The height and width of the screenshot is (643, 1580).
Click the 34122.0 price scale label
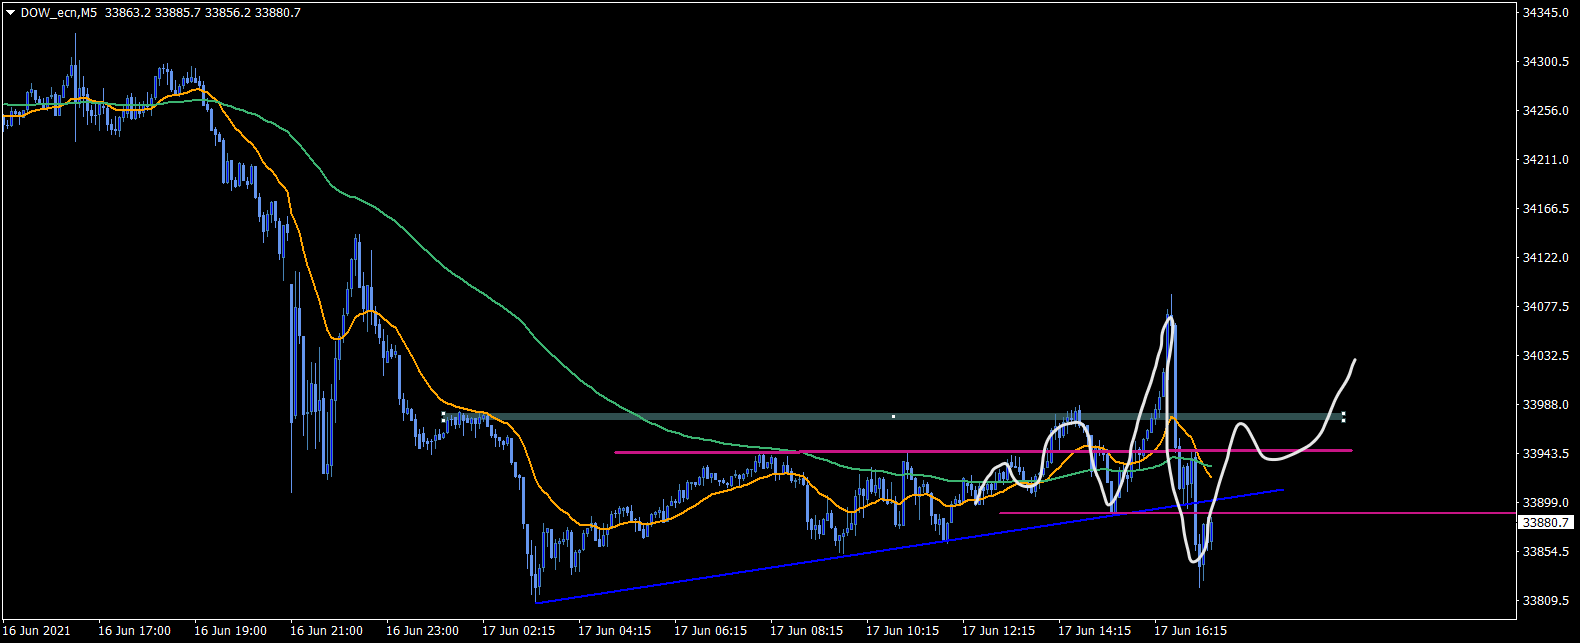pos(1545,258)
